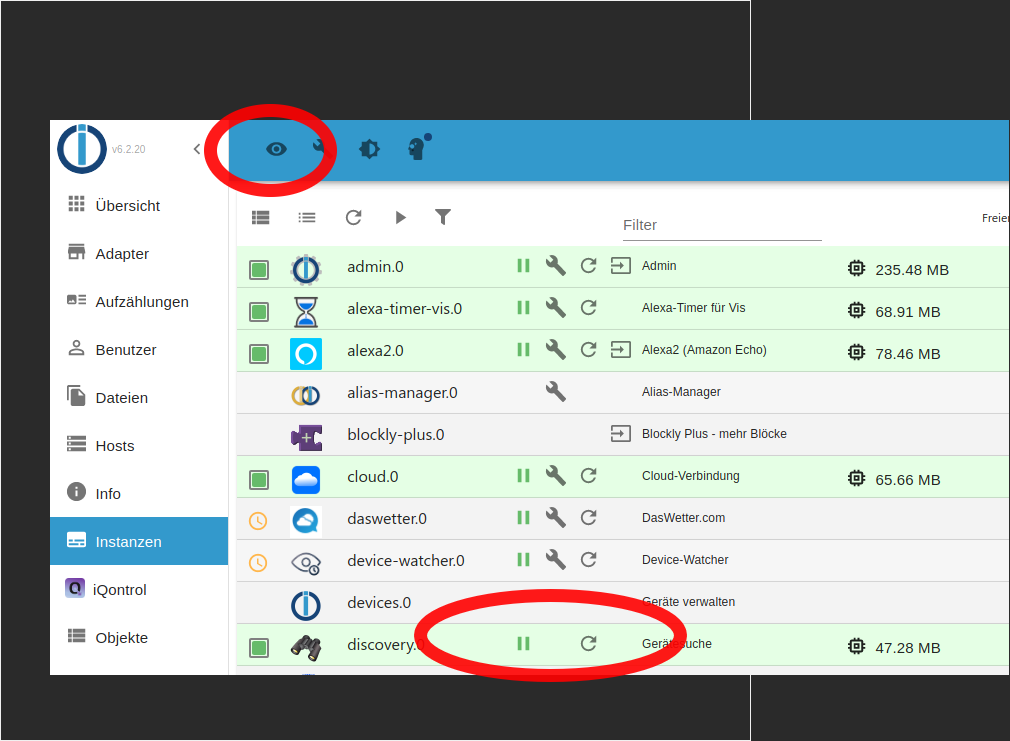The image size is (1010, 741).
Task: Restart the alexa-timer-vis.0 instance
Action: [589, 308]
